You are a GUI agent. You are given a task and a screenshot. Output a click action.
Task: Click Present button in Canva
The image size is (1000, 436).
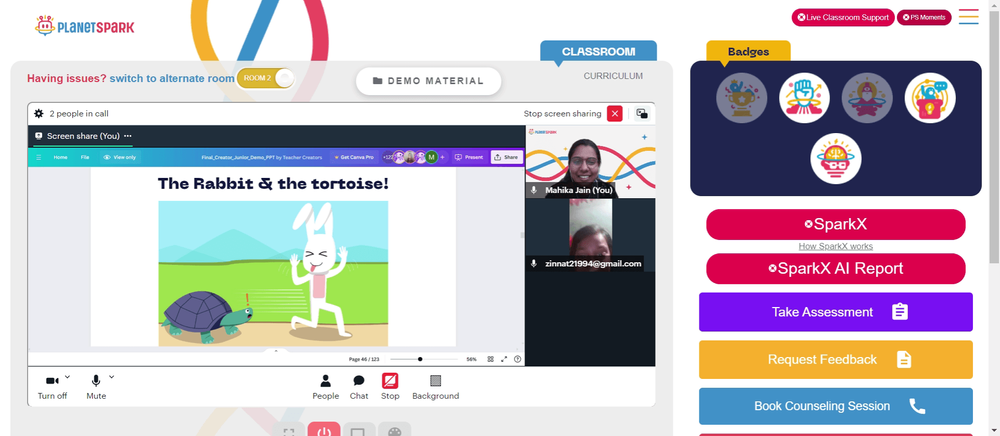[x=469, y=157]
